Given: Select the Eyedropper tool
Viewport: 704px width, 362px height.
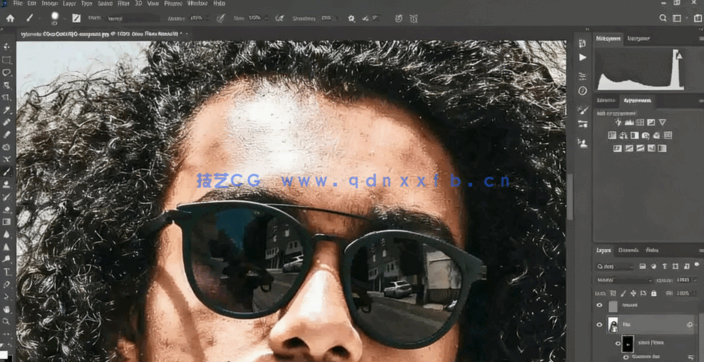Looking at the screenshot, I should coord(7,110).
